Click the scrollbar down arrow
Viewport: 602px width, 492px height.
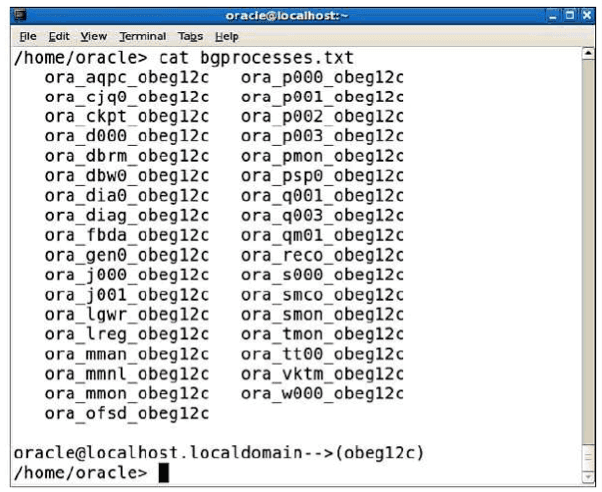(588, 477)
